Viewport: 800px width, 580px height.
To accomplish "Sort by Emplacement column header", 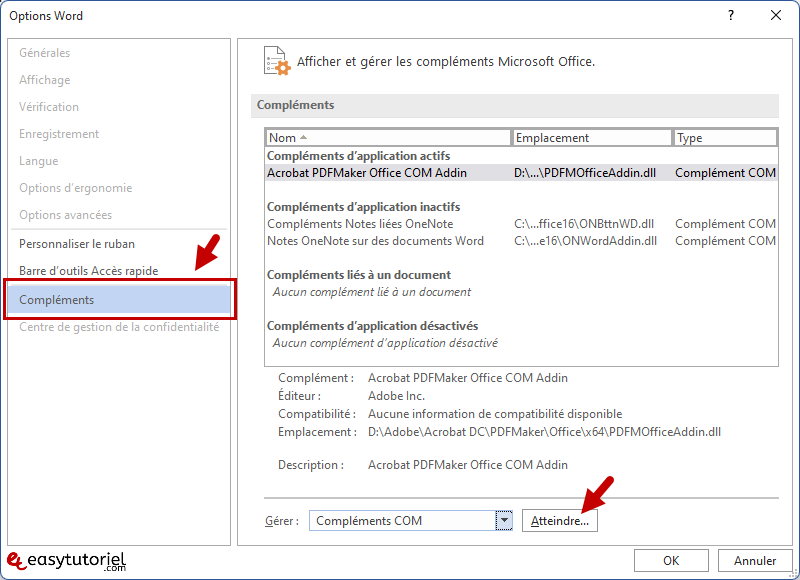I will 592,138.
